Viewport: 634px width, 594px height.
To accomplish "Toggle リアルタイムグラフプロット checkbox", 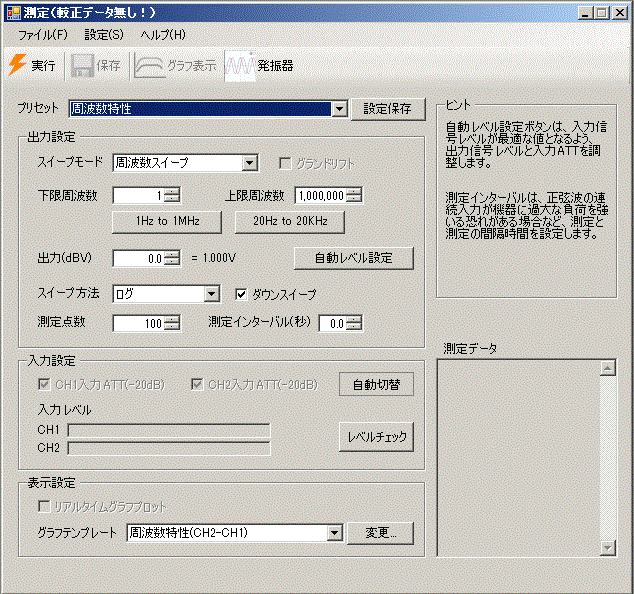I will (44, 506).
